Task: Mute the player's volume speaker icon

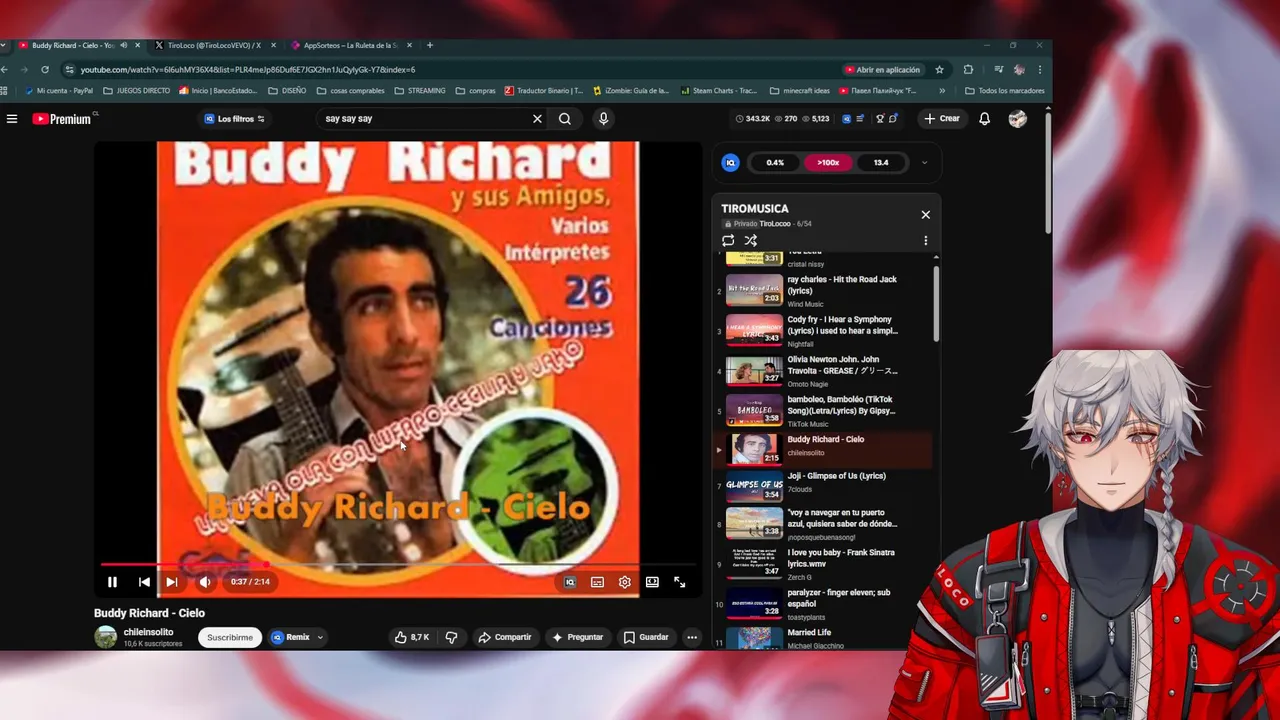Action: point(204,582)
